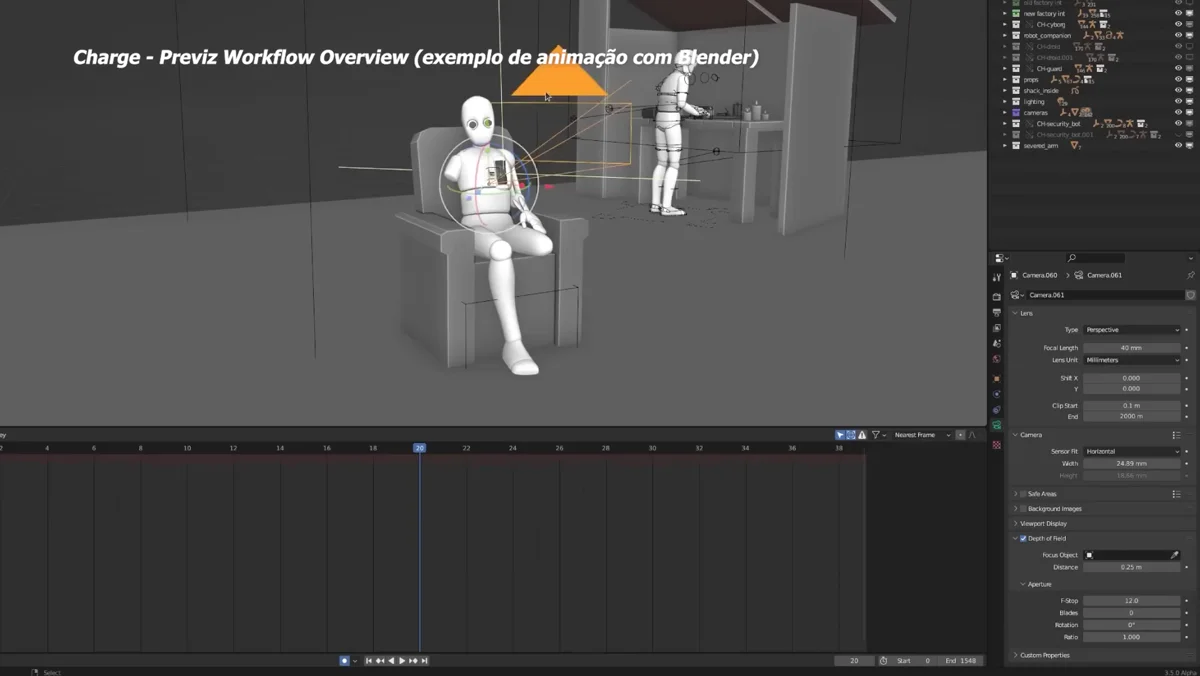Screen dimensions: 1200x676
Task: Open the Texture properties tab
Action: (997, 444)
